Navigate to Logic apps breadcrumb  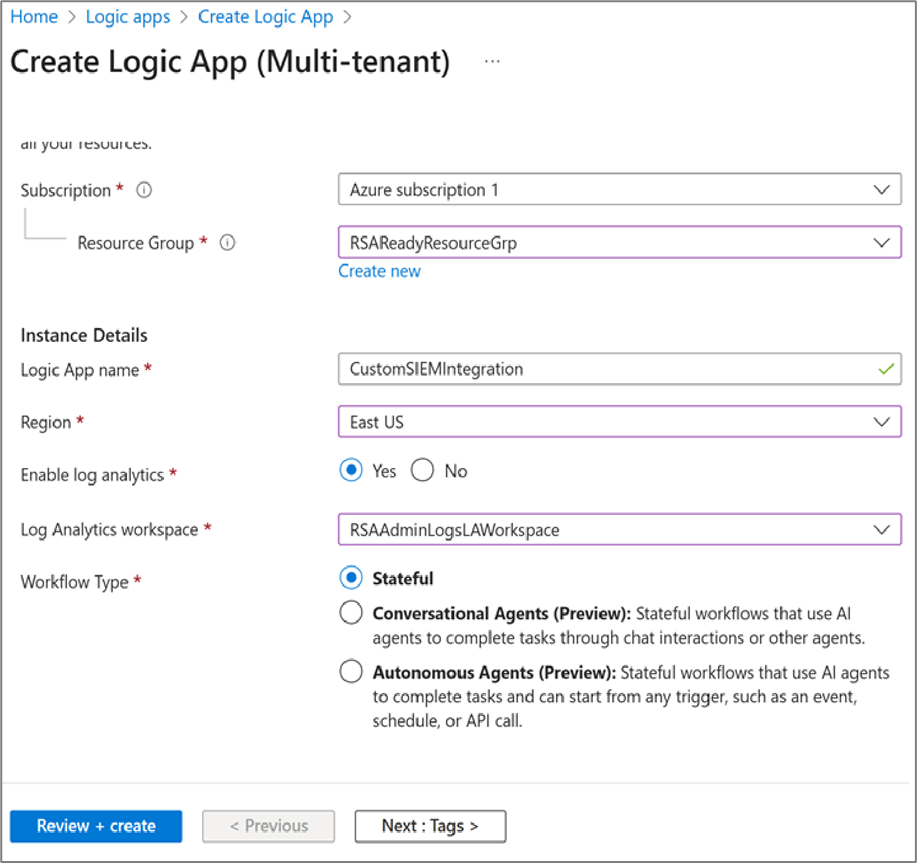(x=128, y=17)
